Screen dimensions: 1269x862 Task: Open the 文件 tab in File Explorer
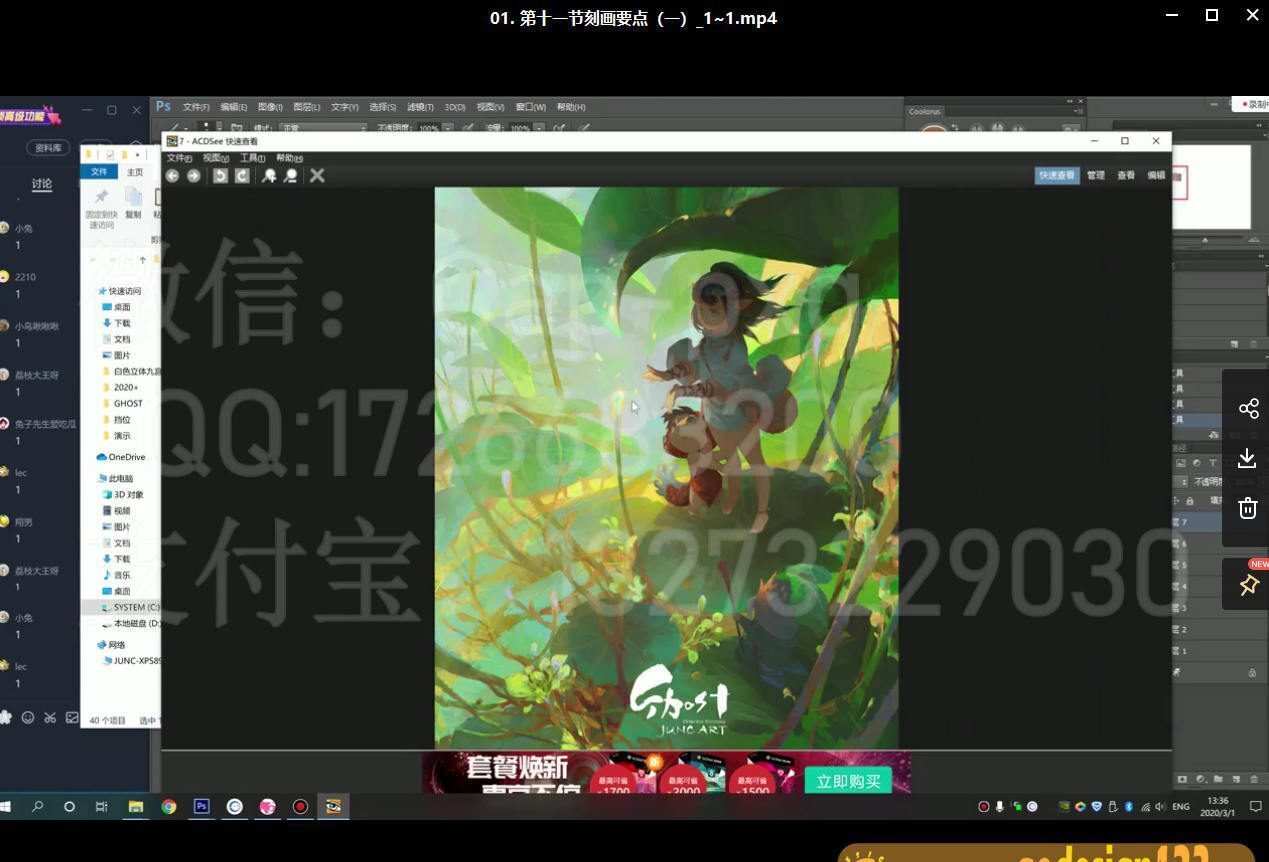[x=99, y=172]
